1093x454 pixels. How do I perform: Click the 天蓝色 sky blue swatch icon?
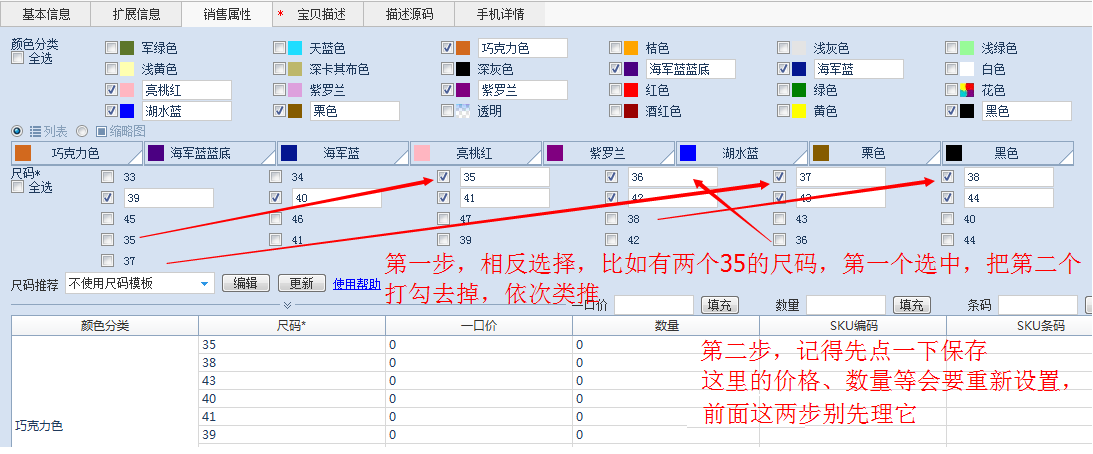pos(295,48)
